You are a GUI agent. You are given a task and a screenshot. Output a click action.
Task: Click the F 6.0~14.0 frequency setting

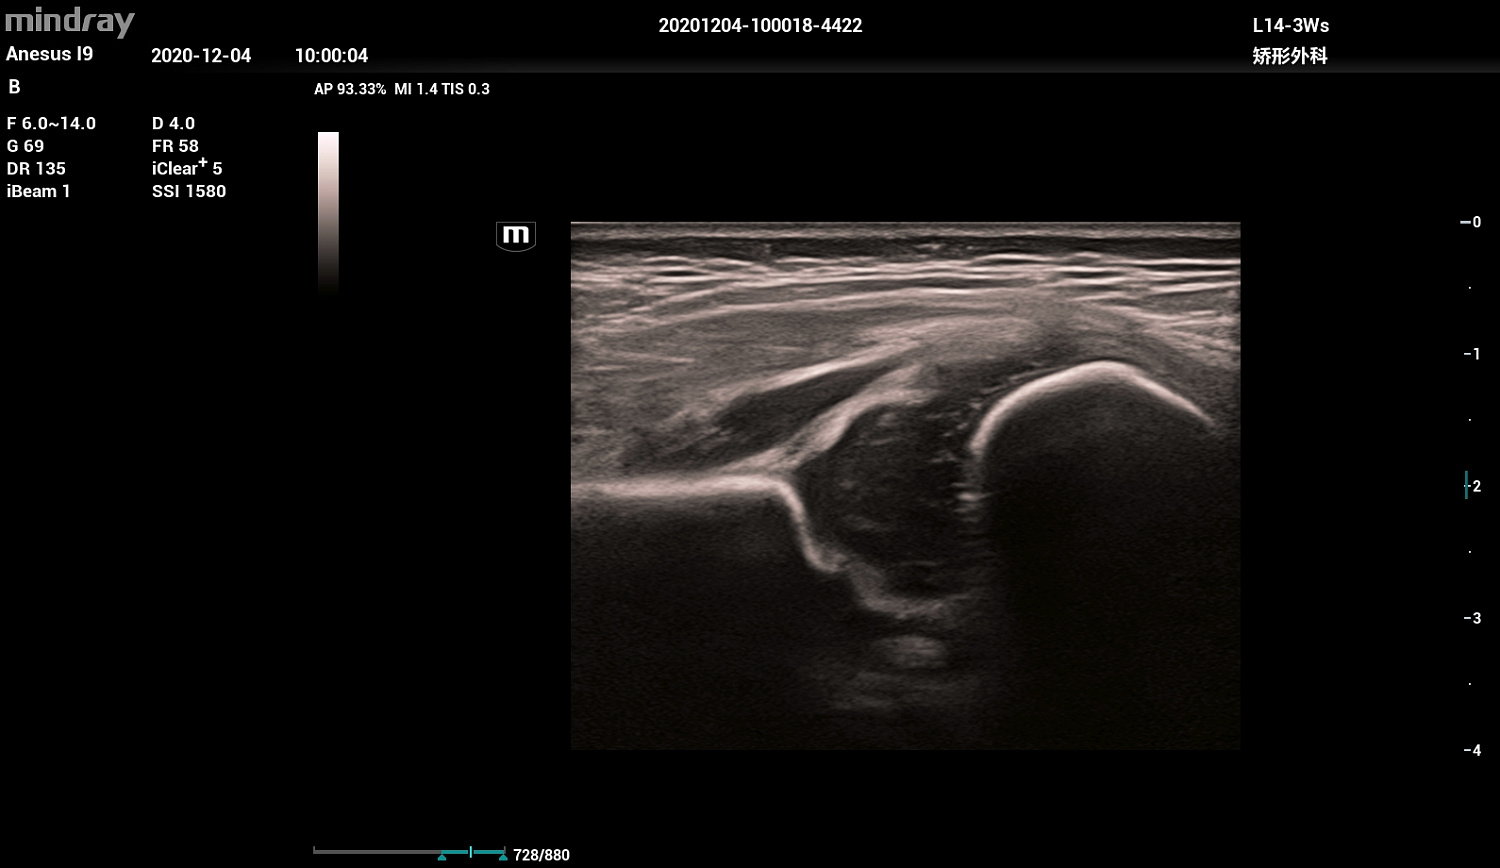click(51, 123)
